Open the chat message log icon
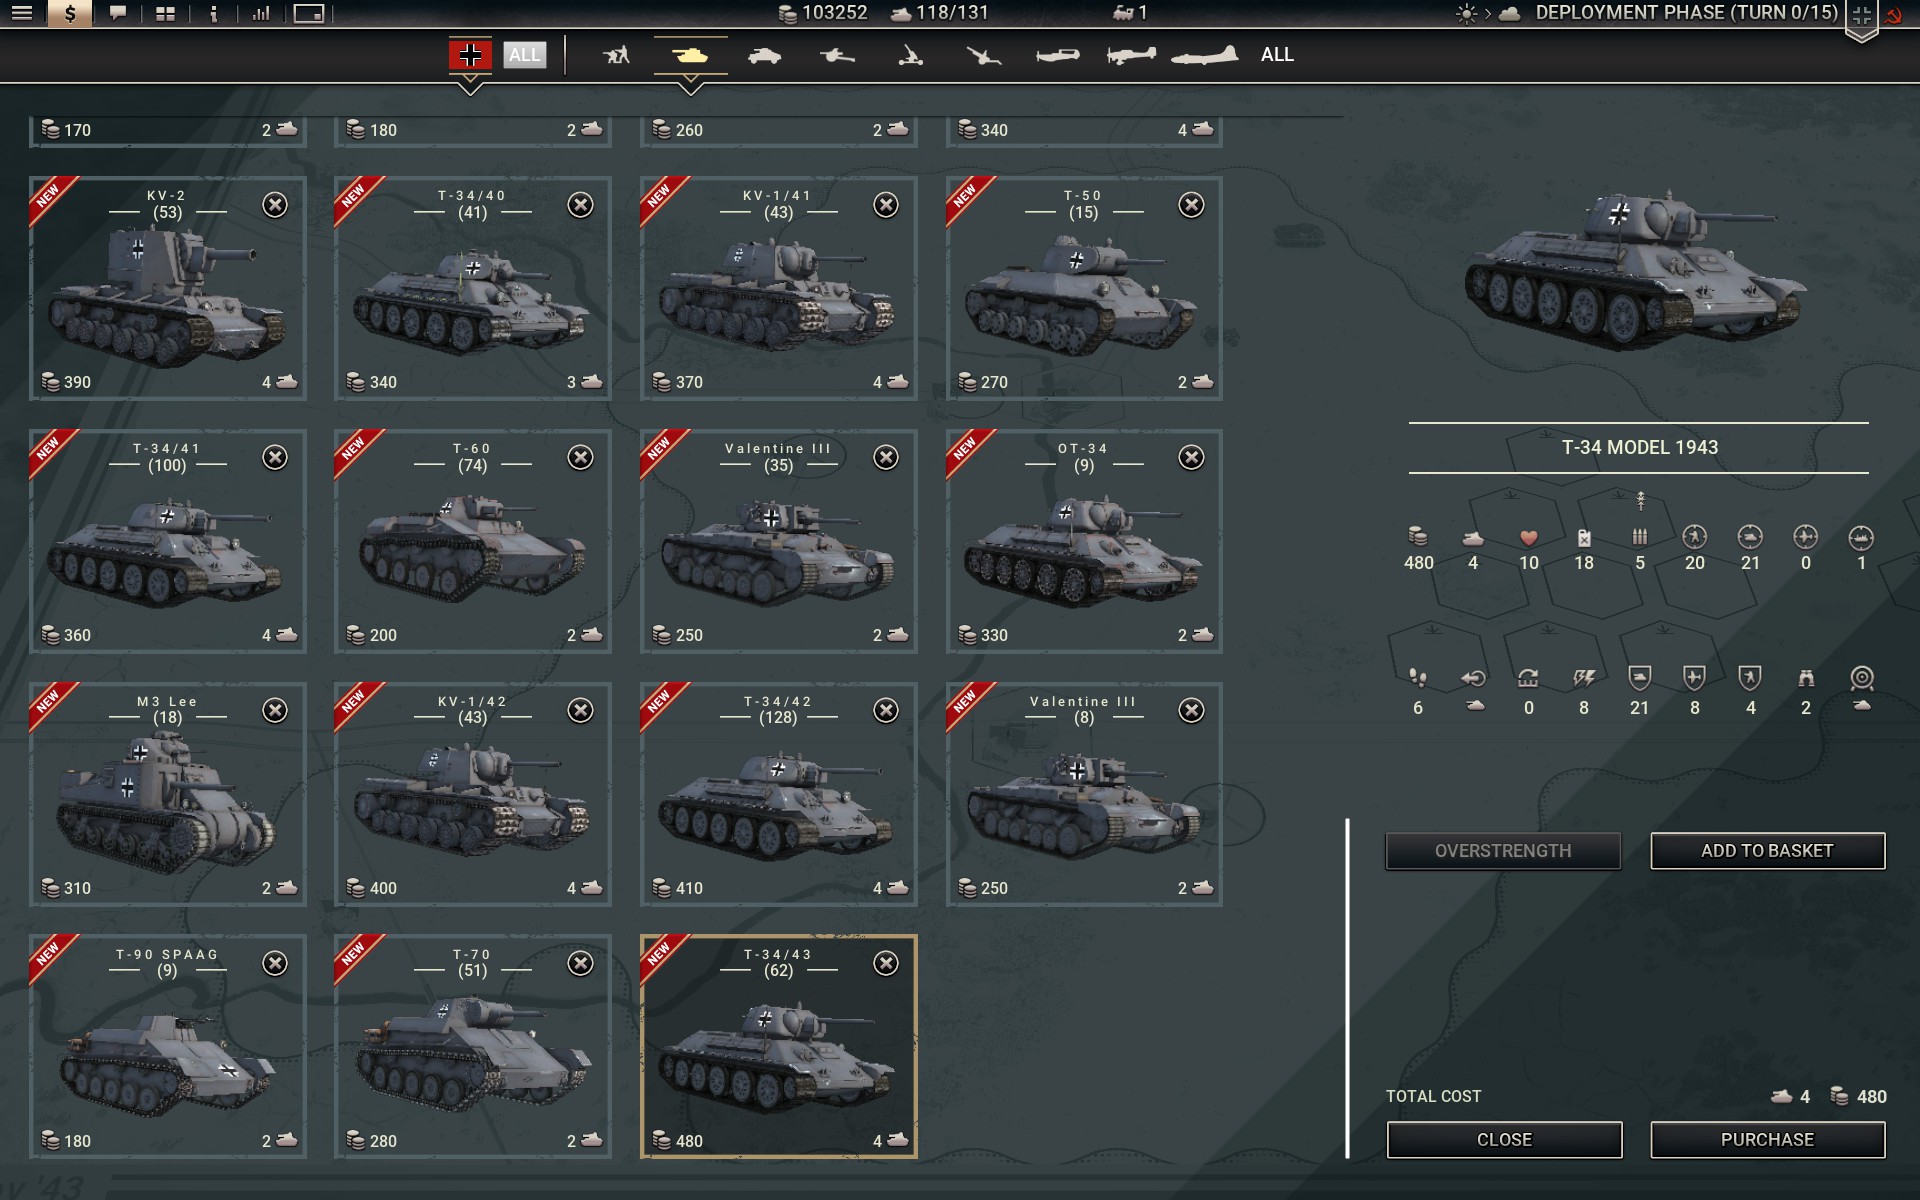Screen dimensions: 1920x1200 coord(118,14)
